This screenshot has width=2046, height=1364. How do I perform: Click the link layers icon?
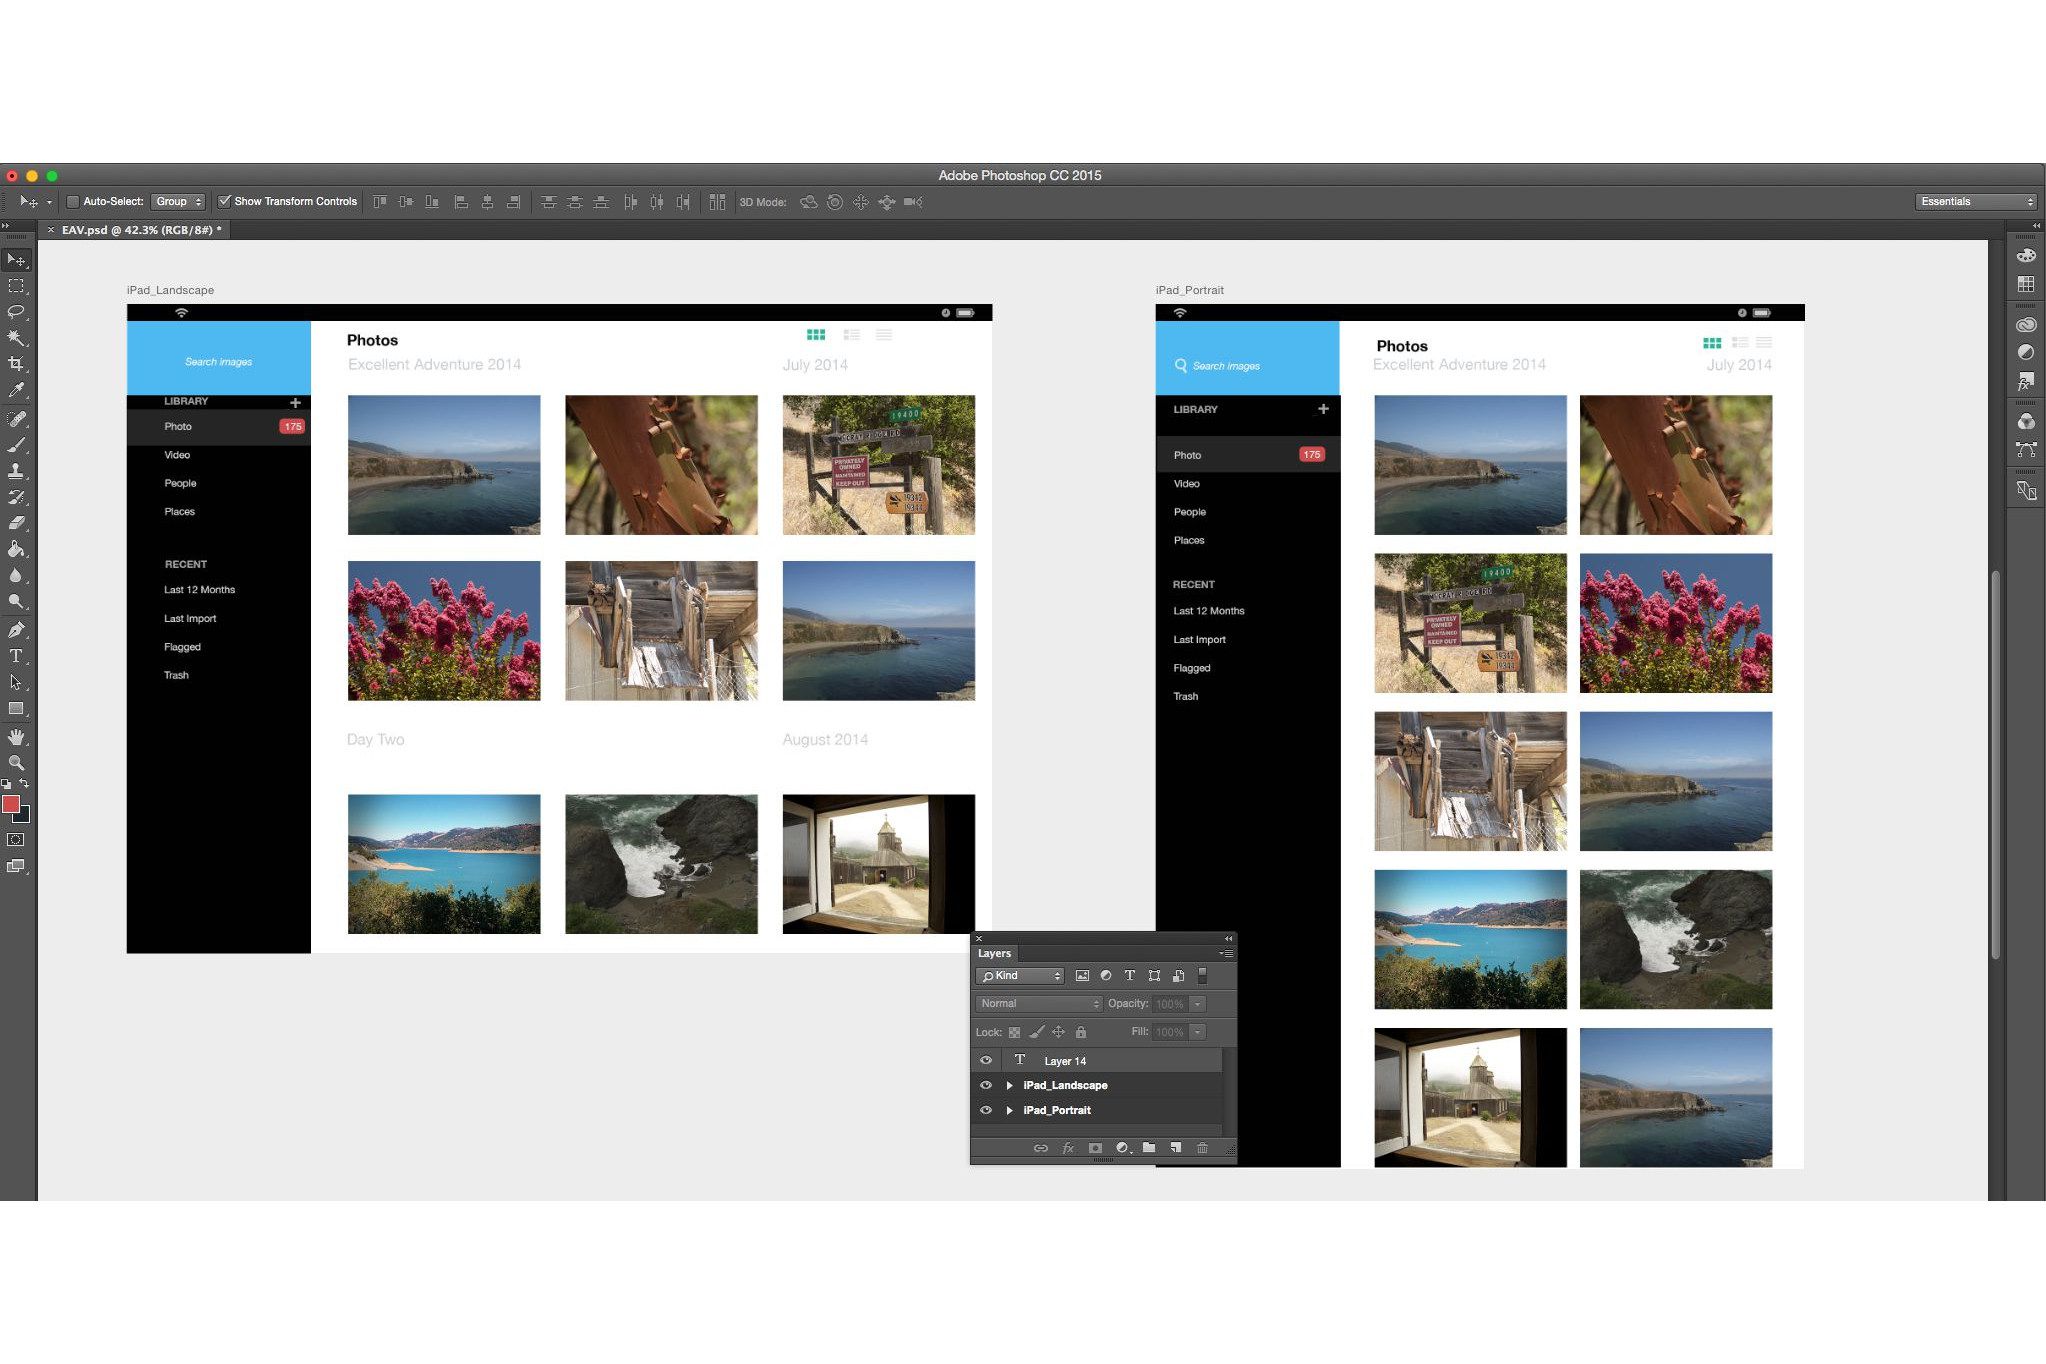[1041, 1148]
